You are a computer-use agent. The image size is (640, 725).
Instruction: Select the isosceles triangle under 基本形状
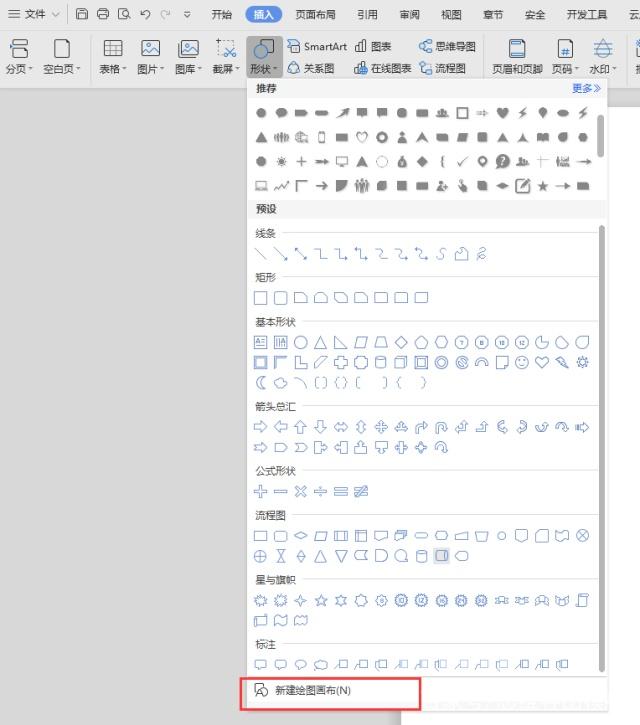320,342
